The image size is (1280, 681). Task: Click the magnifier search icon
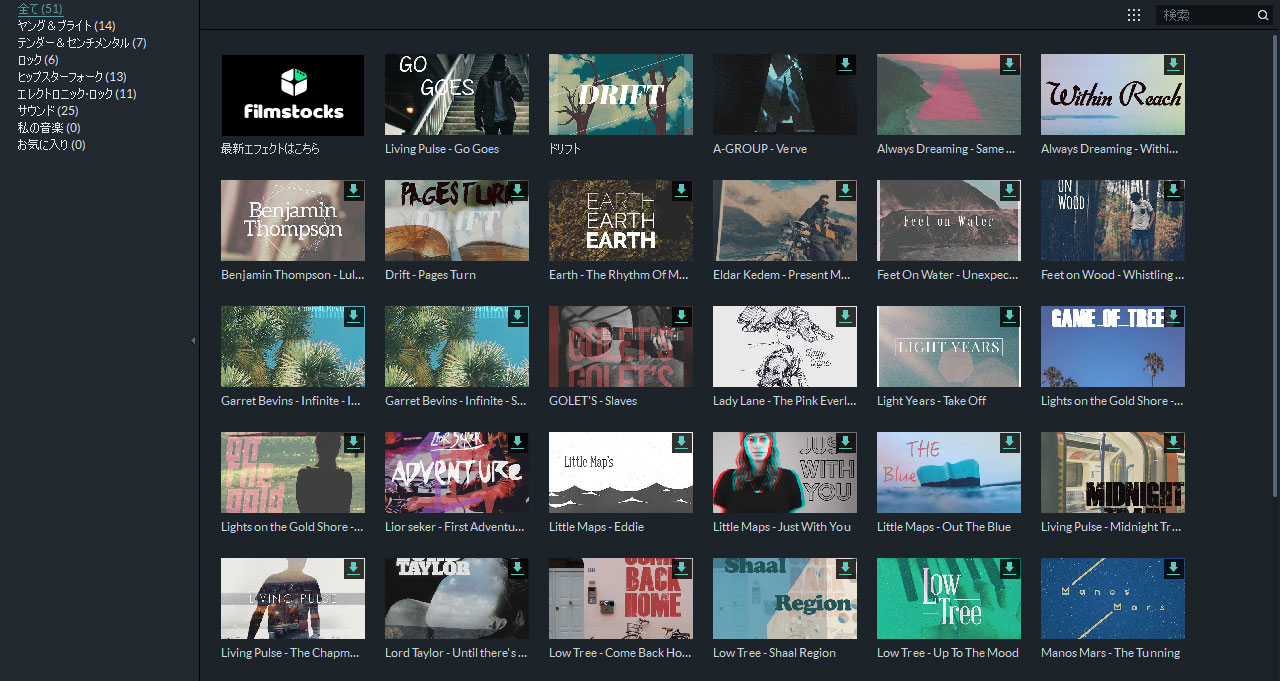tap(1263, 15)
